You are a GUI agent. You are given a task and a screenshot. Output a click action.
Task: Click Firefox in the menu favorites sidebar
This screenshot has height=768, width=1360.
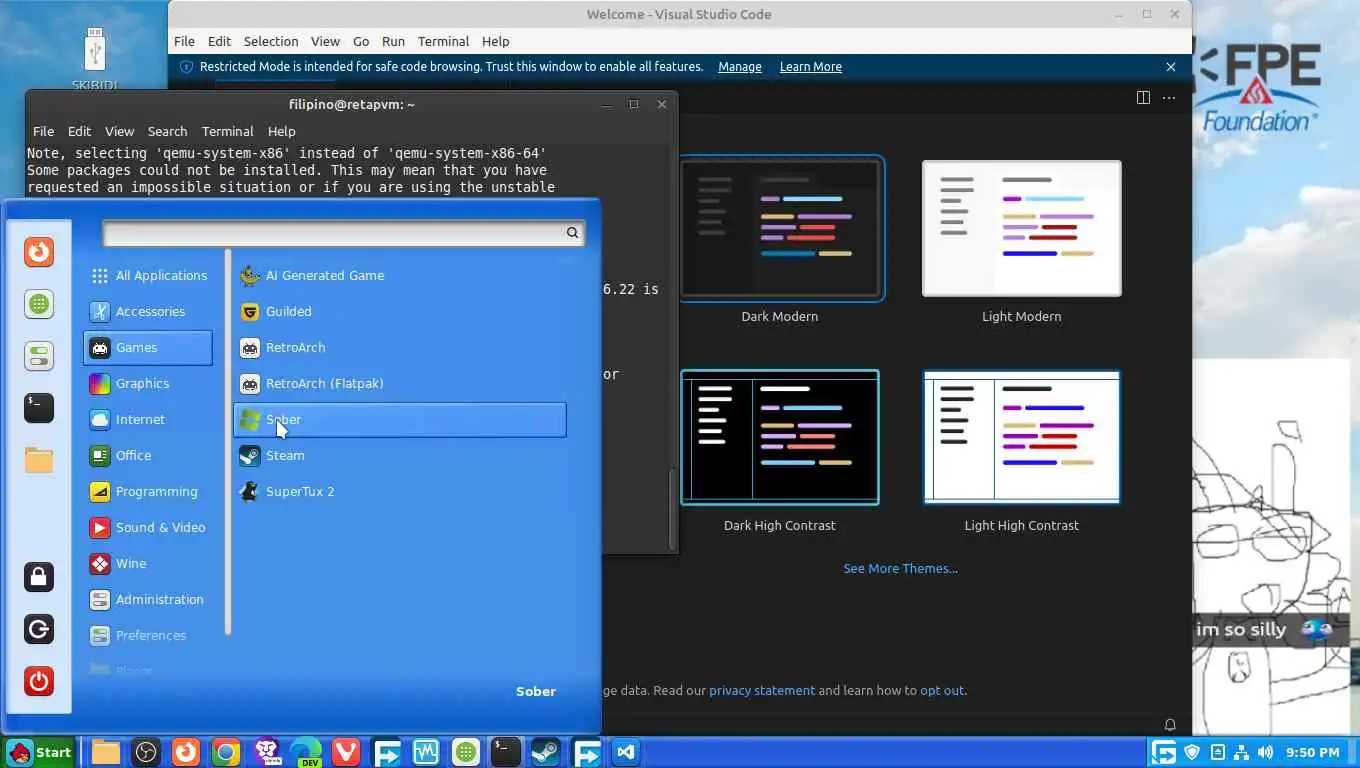[39, 252]
